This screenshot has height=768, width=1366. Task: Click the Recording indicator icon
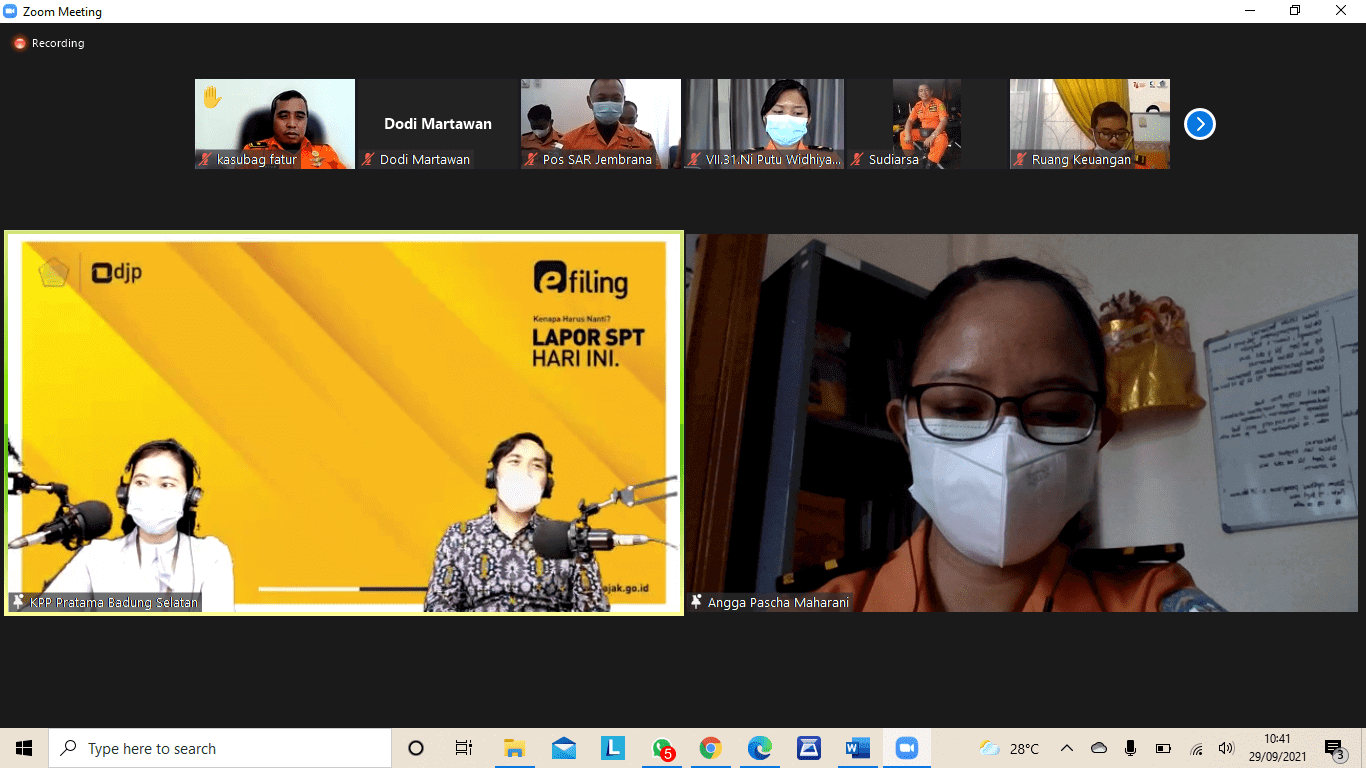19,44
